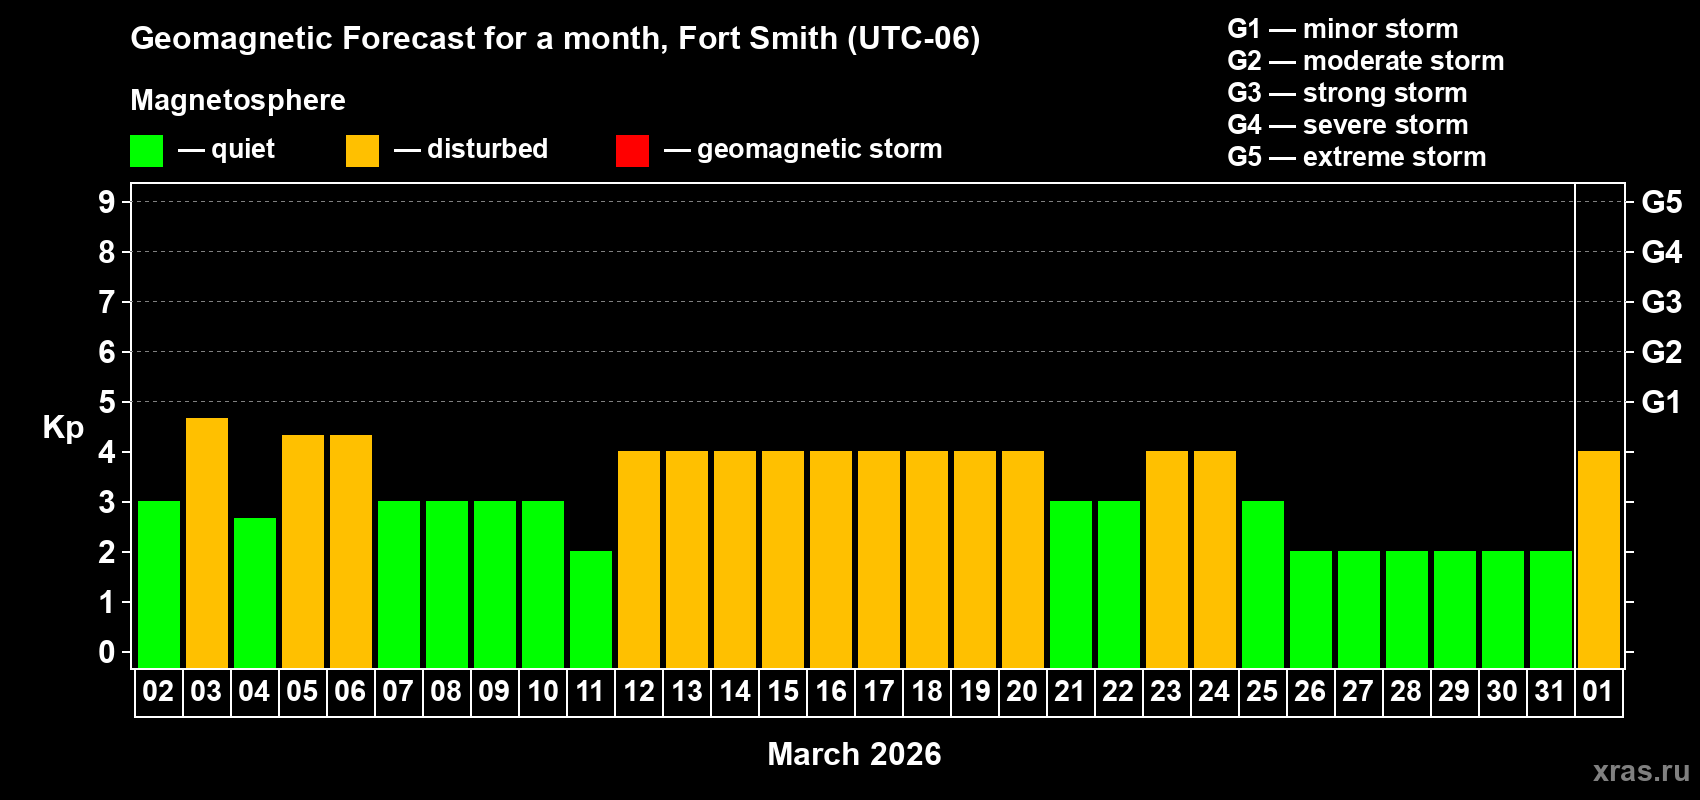This screenshot has height=800, width=1700.
Task: Click the yellow bar for March 12
Action: [x=639, y=559]
